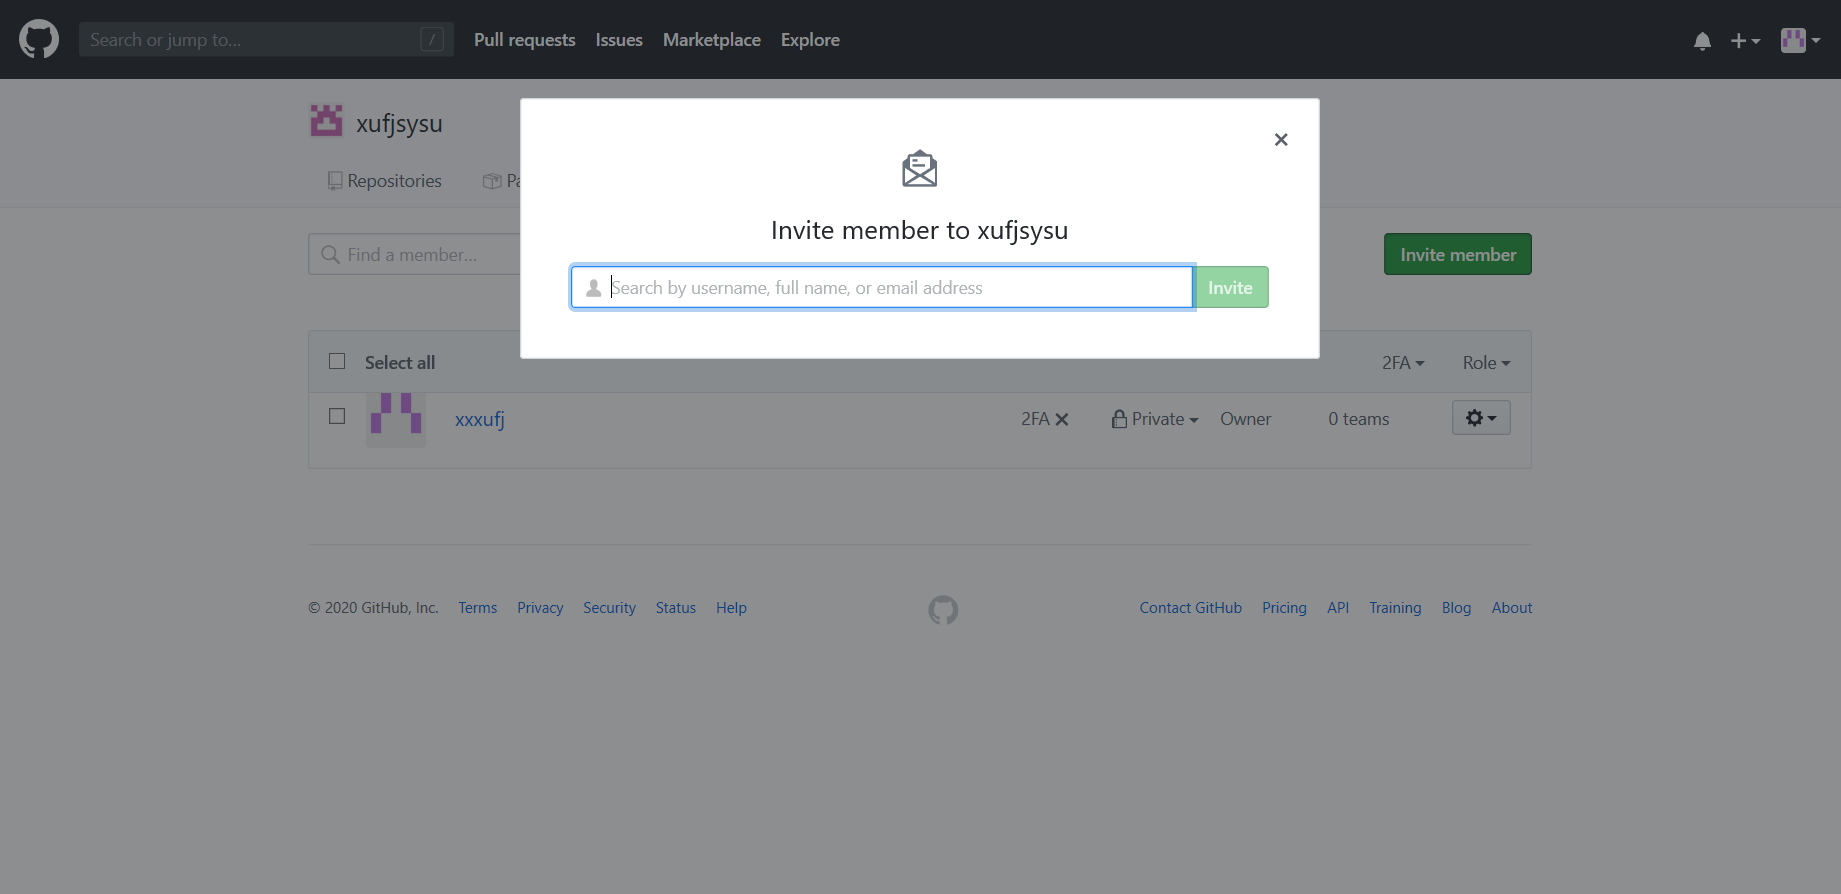This screenshot has width=1841, height=894.
Task: Open the xxxufj profile link
Action: (480, 419)
